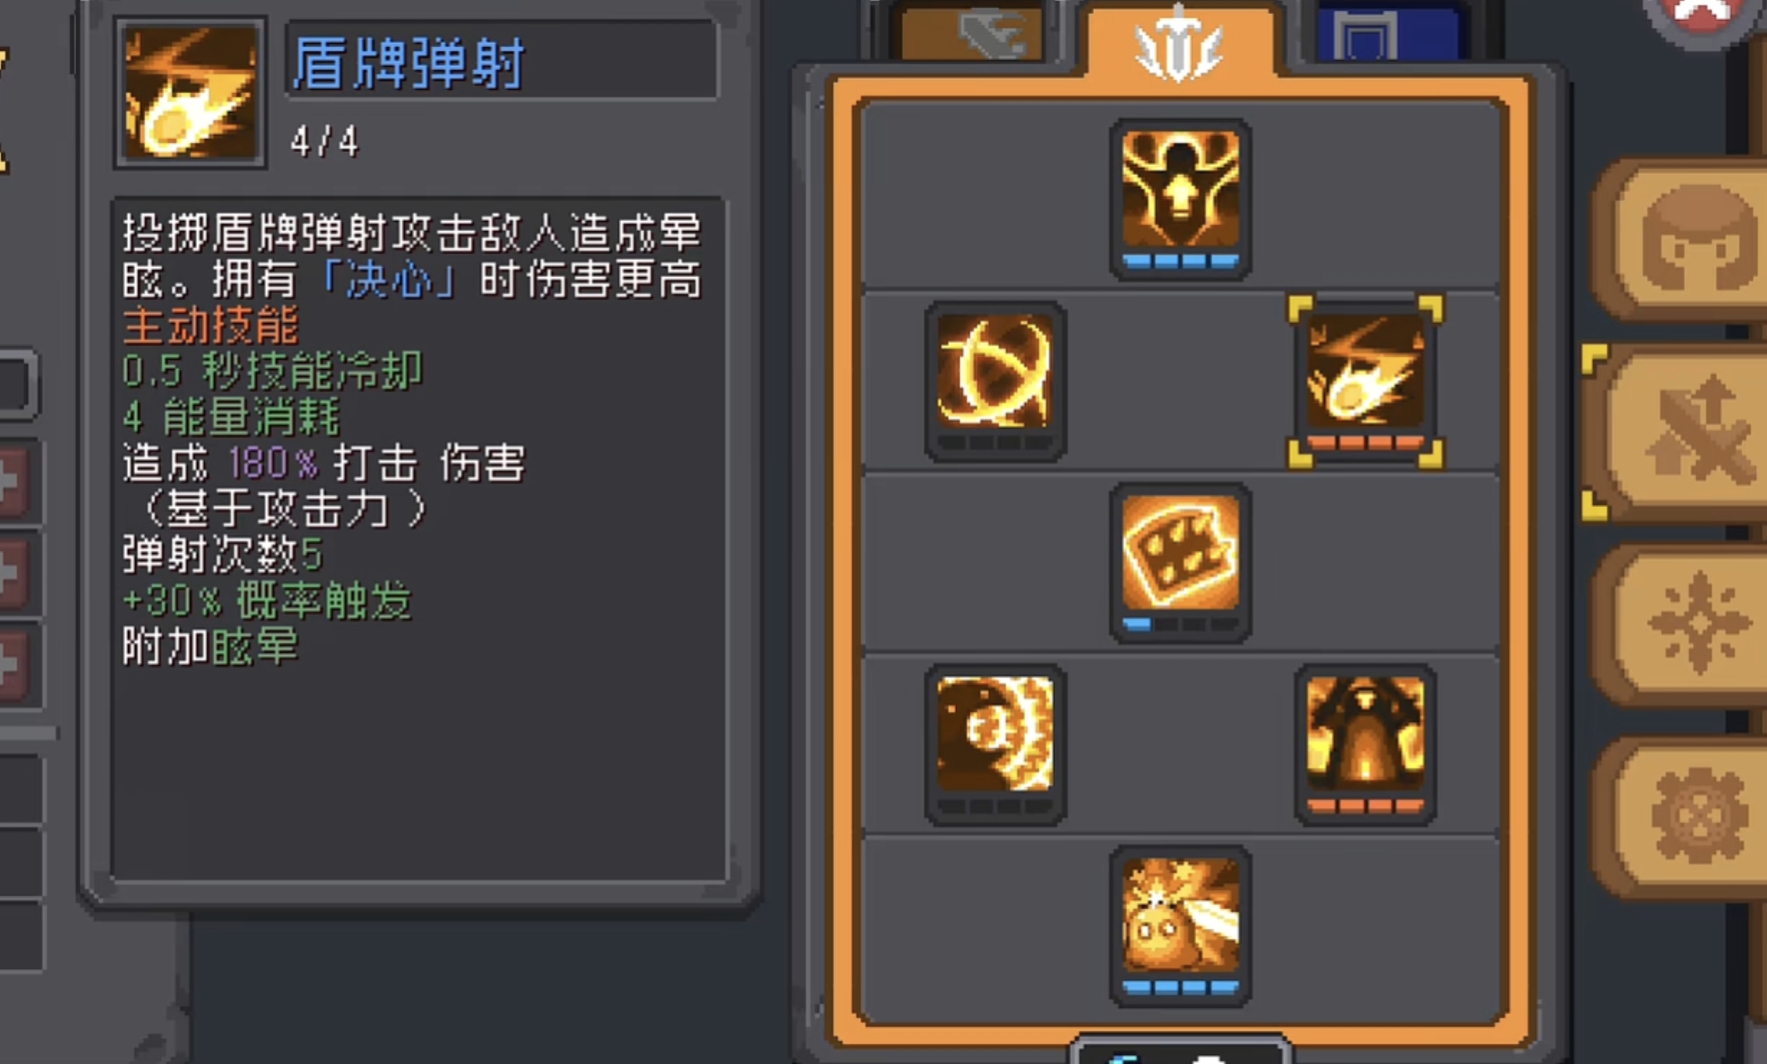
Task: Select the dark guardian figure skill icon
Action: 1365,744
